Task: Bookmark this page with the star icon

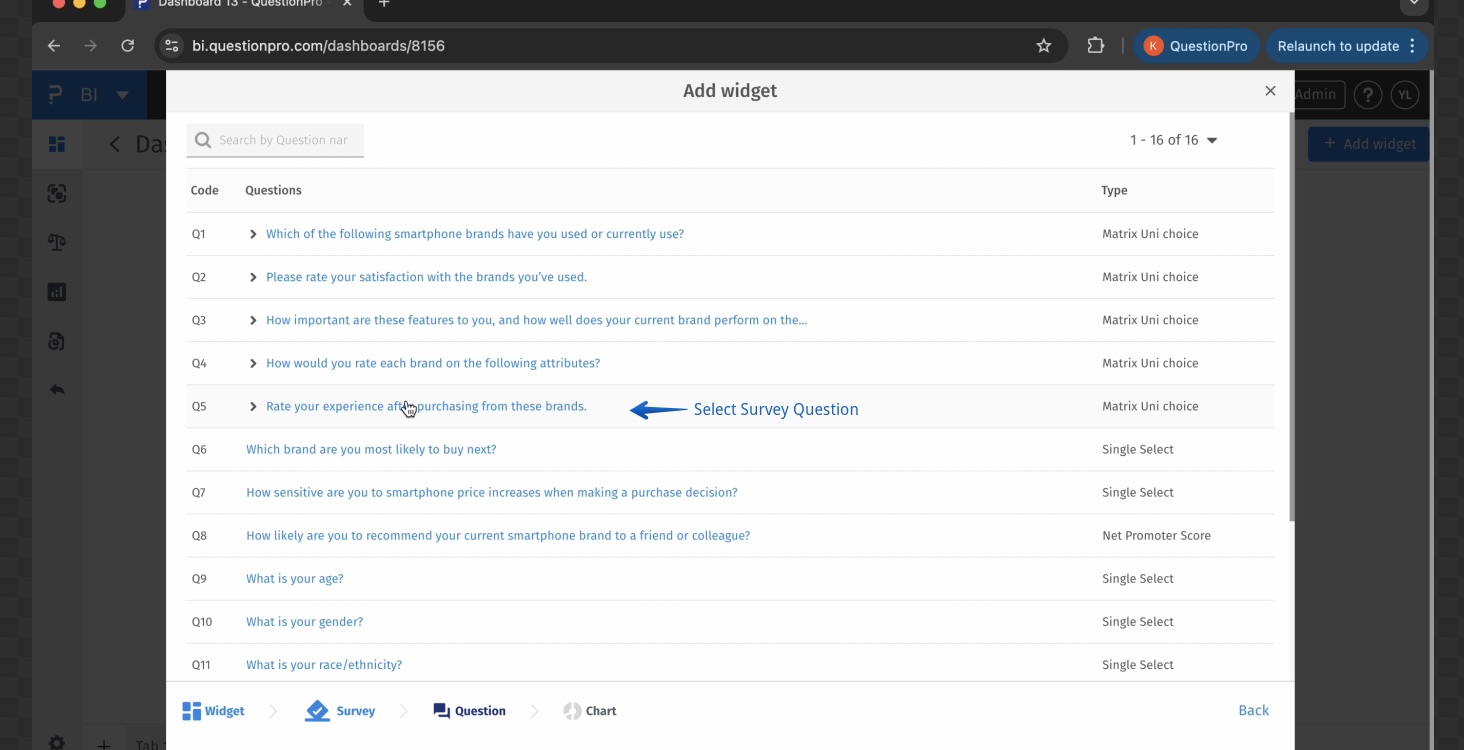Action: pos(1043,46)
